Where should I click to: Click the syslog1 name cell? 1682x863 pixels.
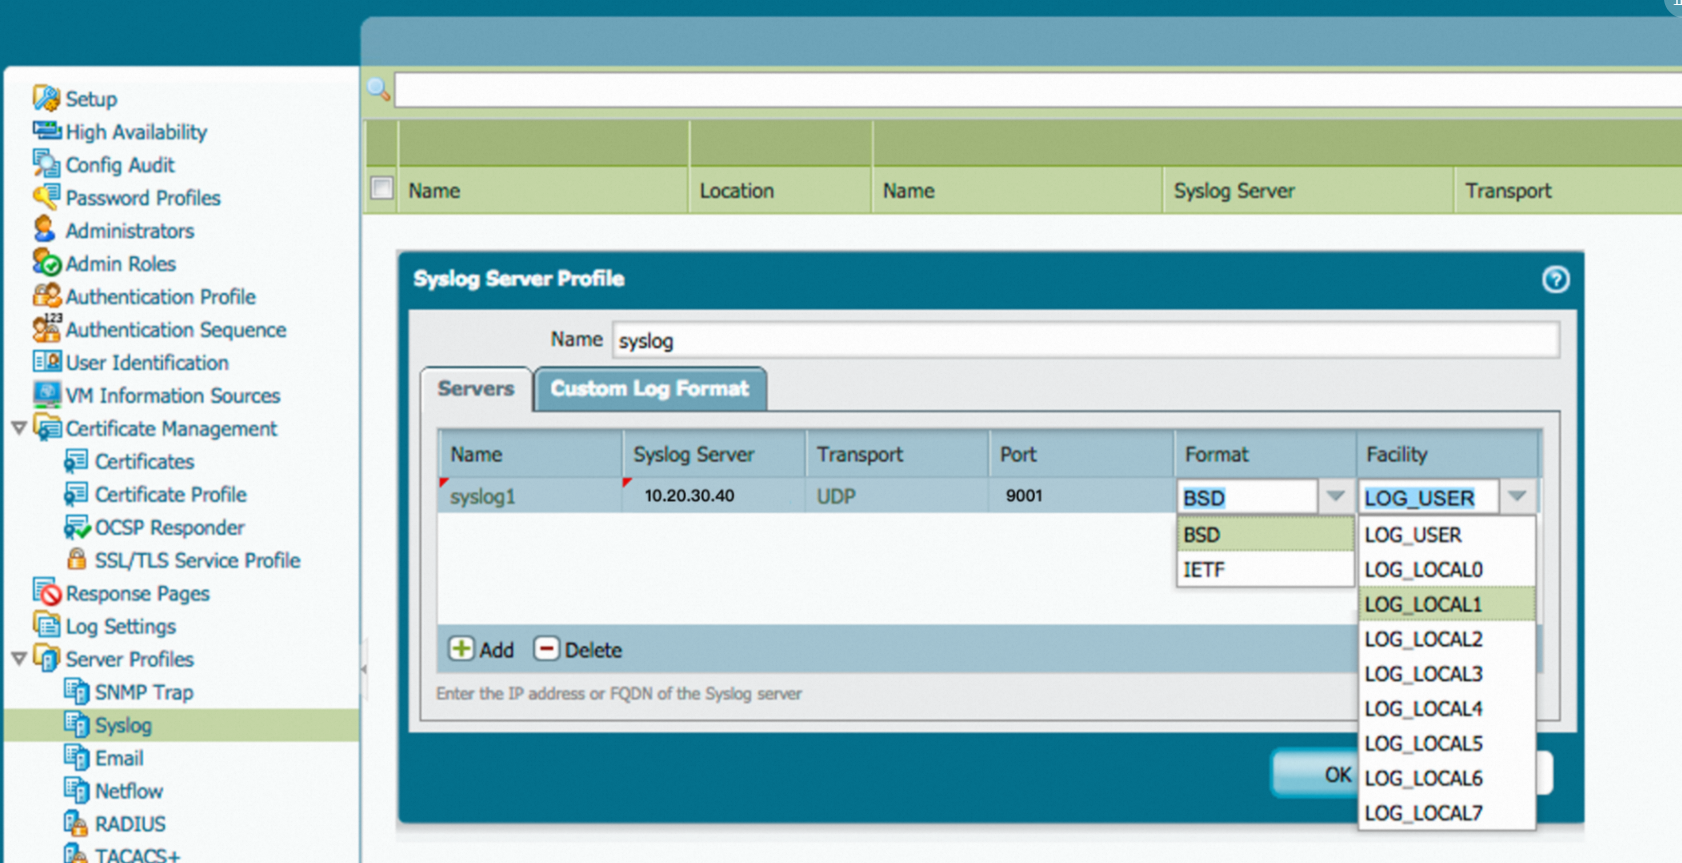(529, 496)
